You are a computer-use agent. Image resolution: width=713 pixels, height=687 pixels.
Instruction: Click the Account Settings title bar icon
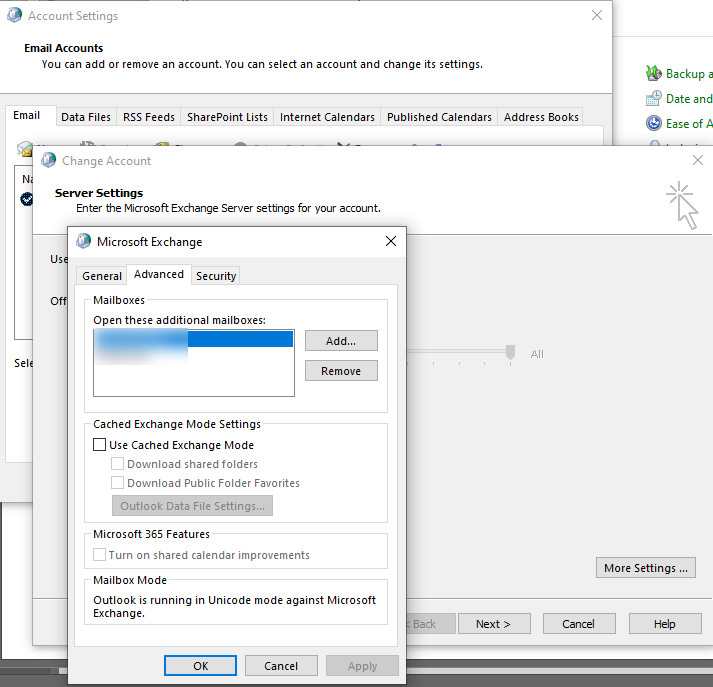tap(15, 15)
